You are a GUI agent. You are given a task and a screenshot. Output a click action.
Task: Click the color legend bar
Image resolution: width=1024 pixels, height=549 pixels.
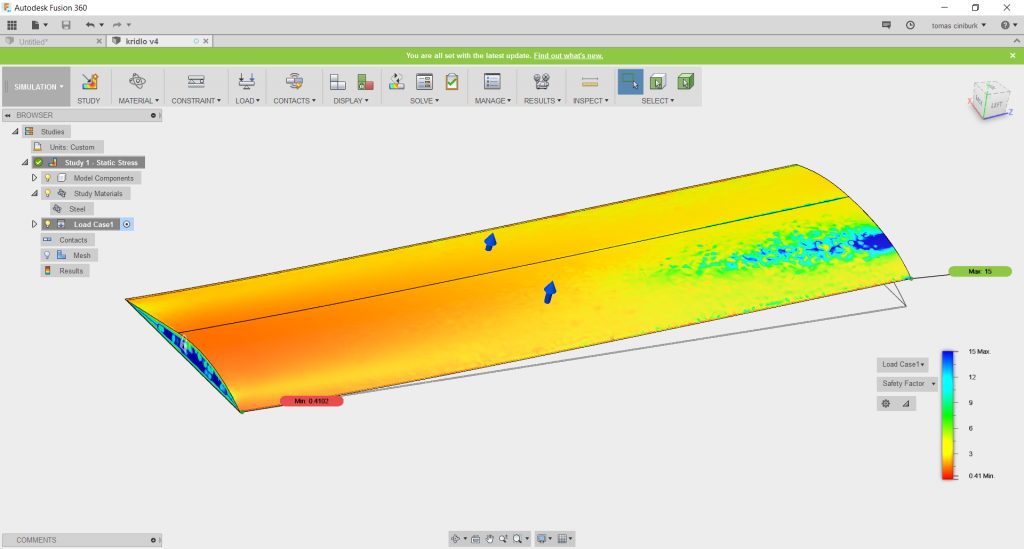(x=947, y=416)
